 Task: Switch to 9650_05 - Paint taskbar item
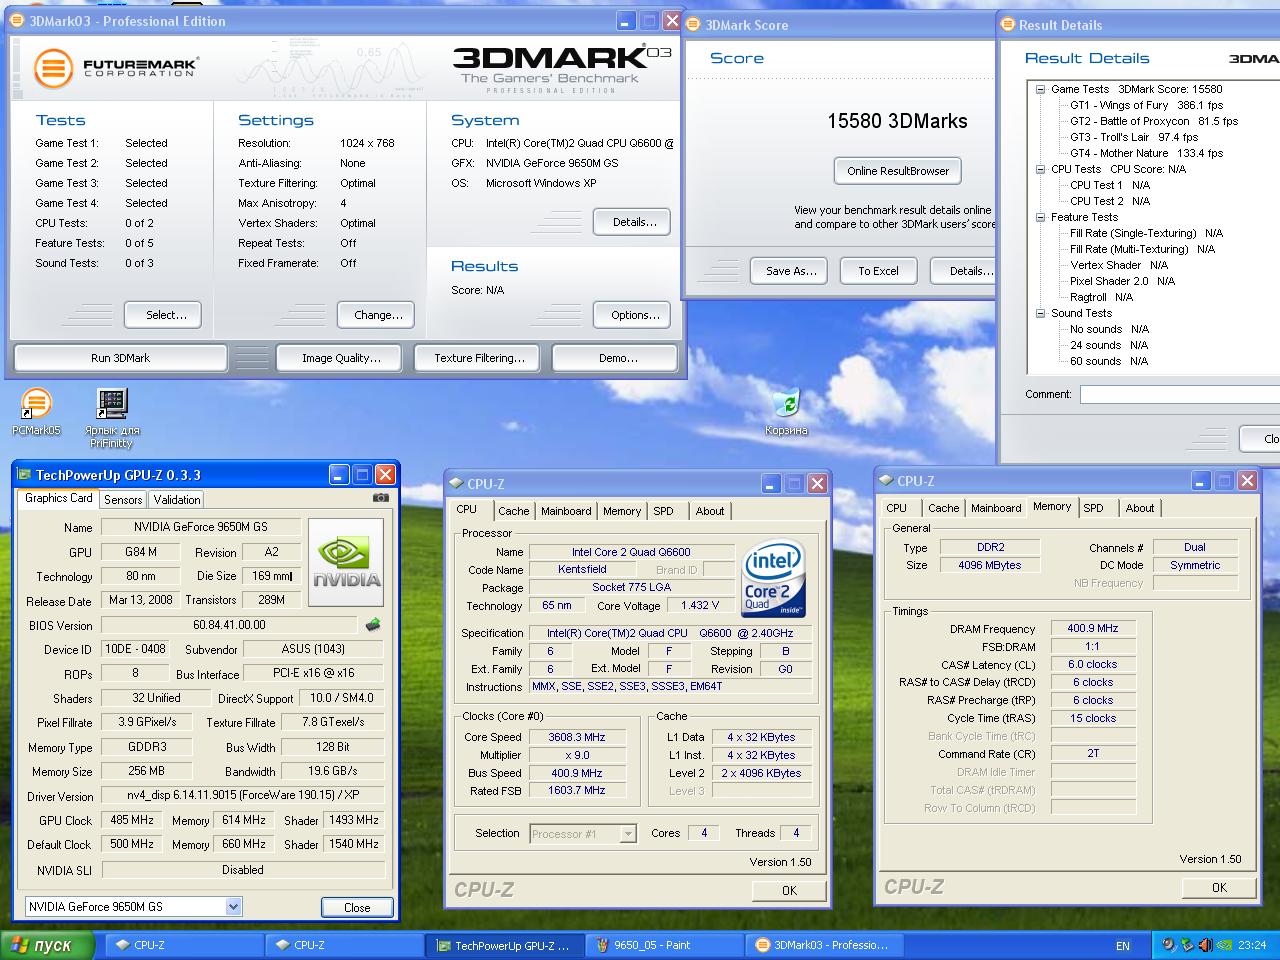coord(664,945)
